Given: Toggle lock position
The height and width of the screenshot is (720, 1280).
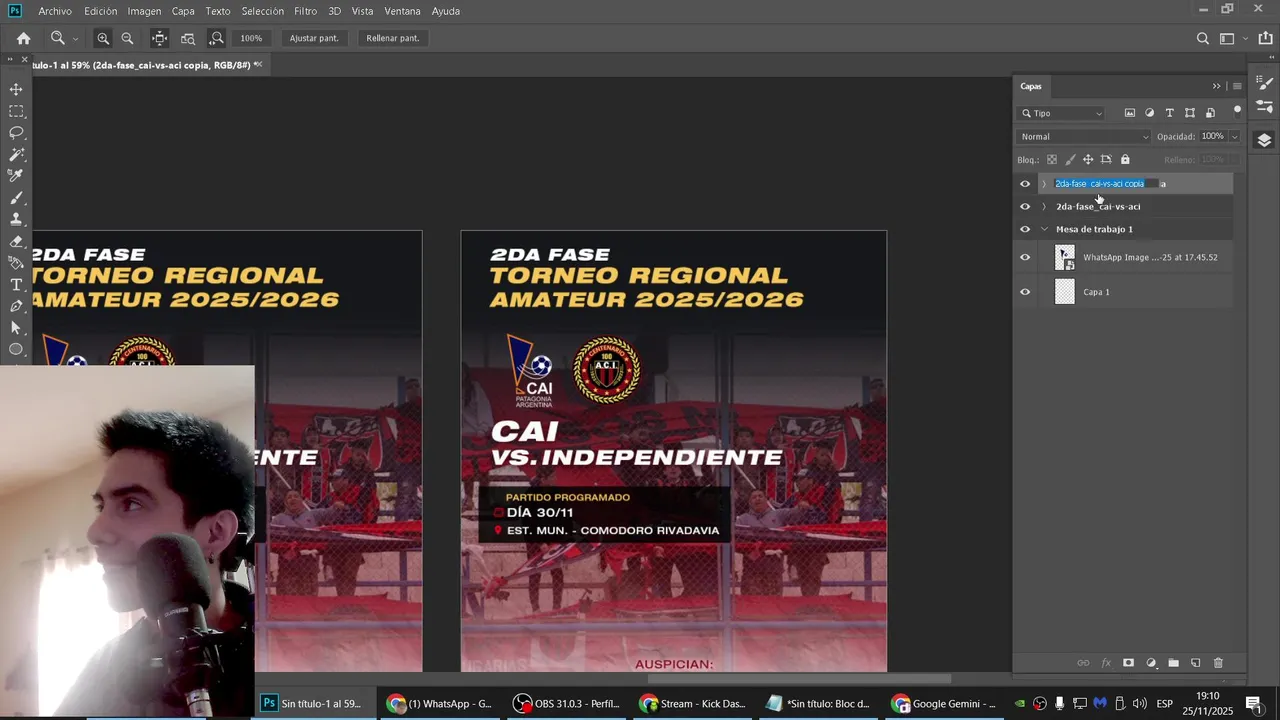Looking at the screenshot, I should point(1088,160).
